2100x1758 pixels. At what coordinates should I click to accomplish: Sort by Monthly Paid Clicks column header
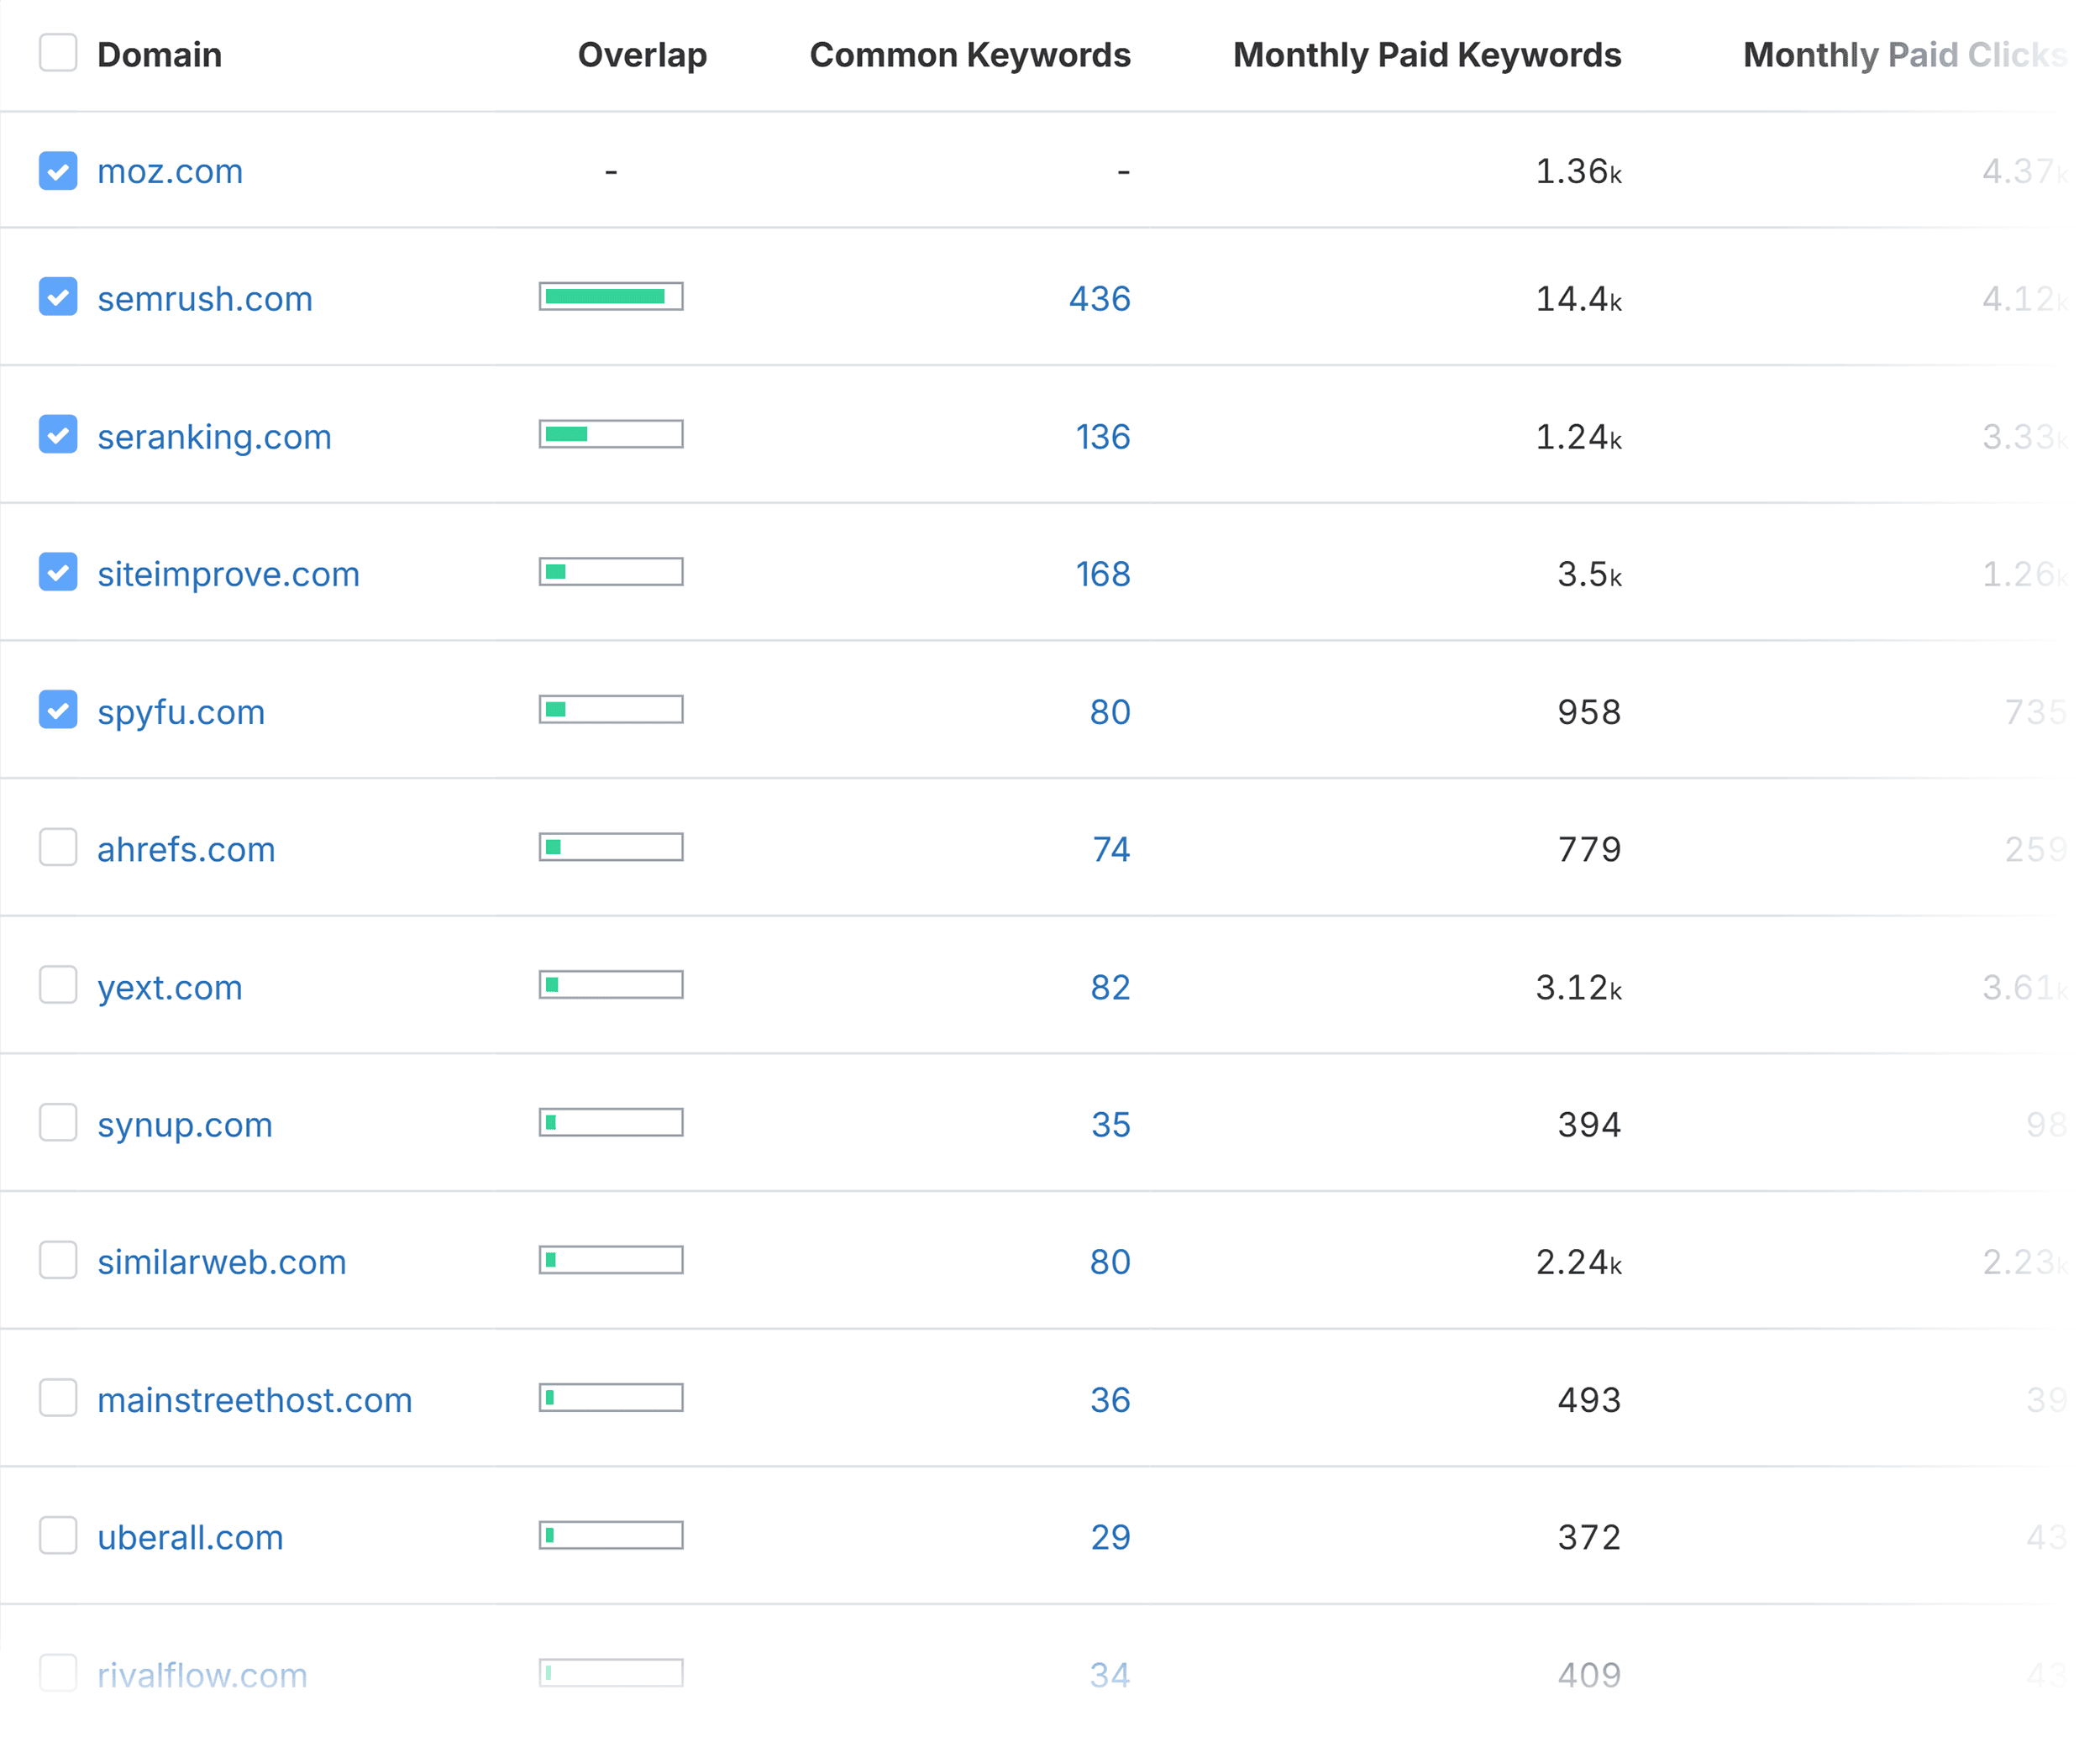1905,55
